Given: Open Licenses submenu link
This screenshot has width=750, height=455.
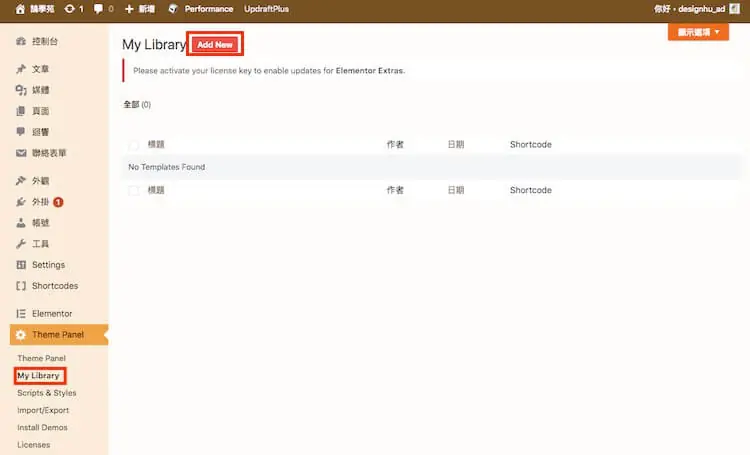Looking at the screenshot, I should (x=33, y=444).
